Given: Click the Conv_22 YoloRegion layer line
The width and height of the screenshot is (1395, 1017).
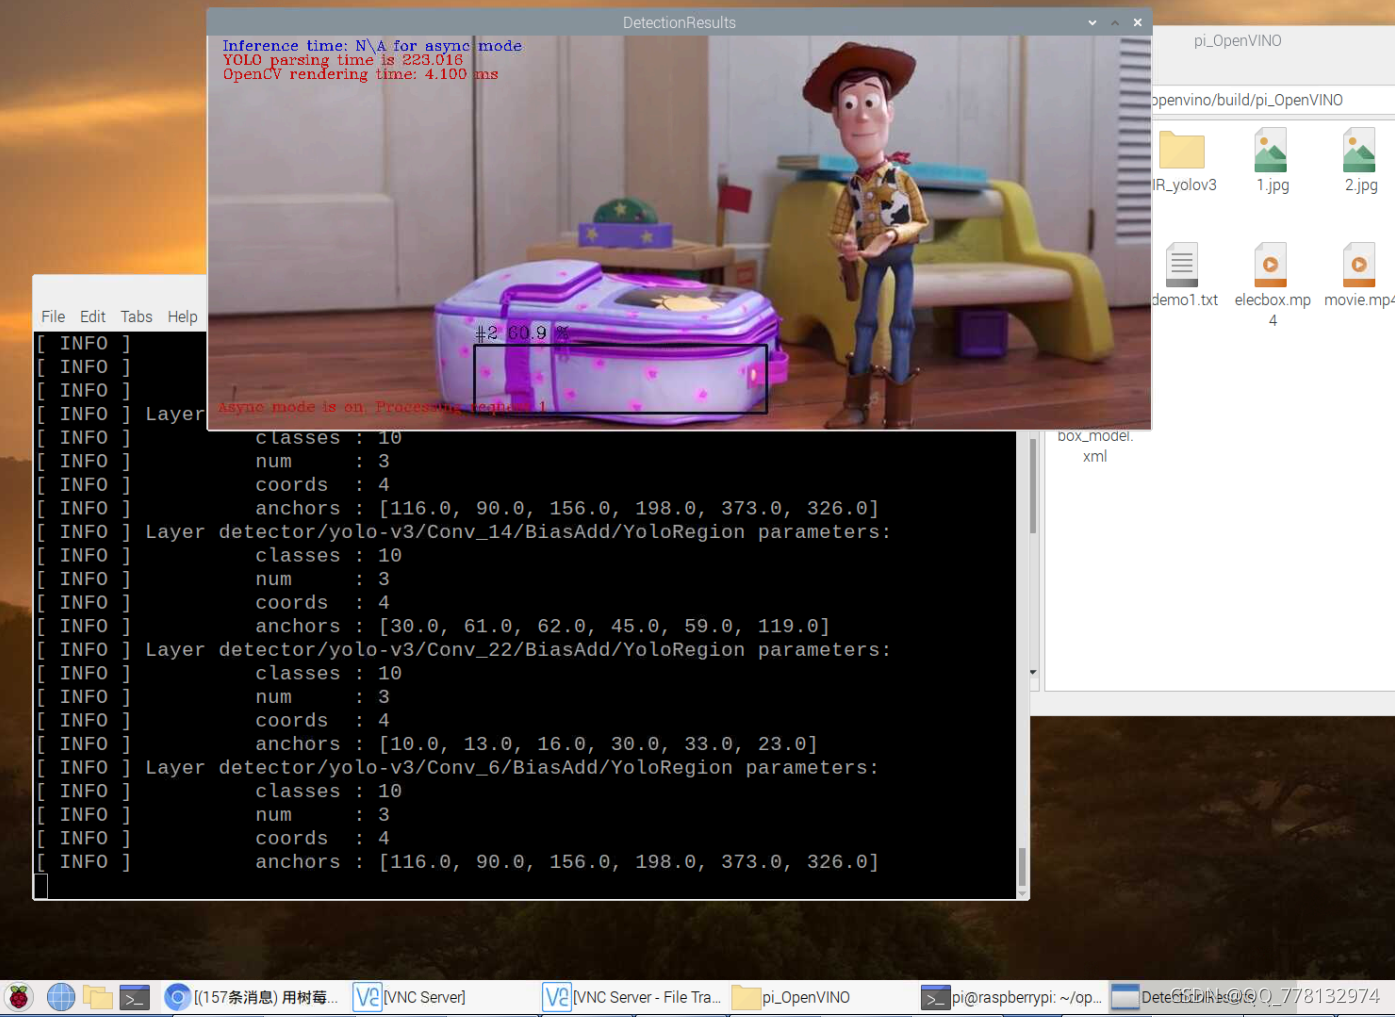Looking at the screenshot, I should [x=518, y=650].
